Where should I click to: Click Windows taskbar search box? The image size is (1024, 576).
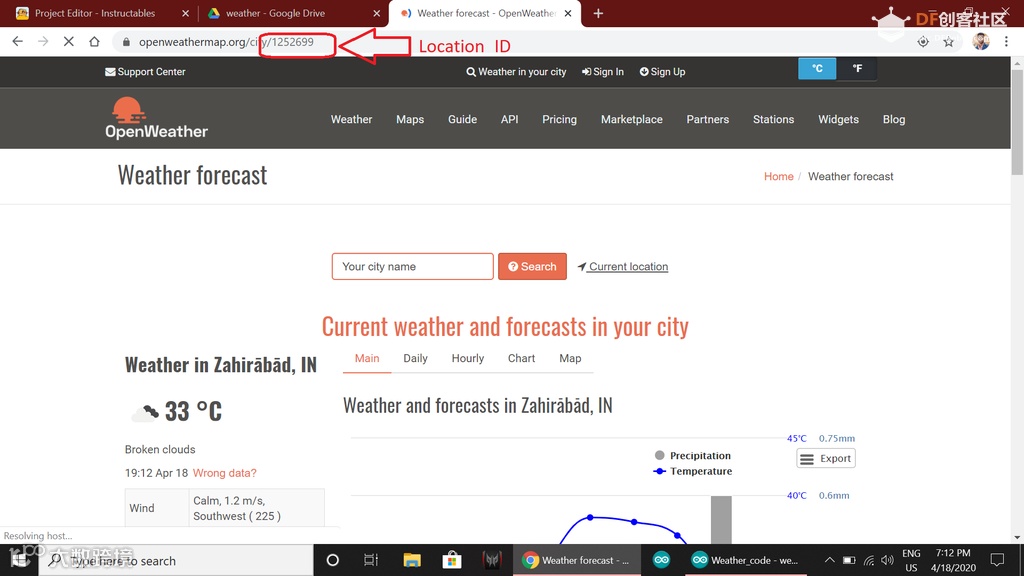point(176,560)
